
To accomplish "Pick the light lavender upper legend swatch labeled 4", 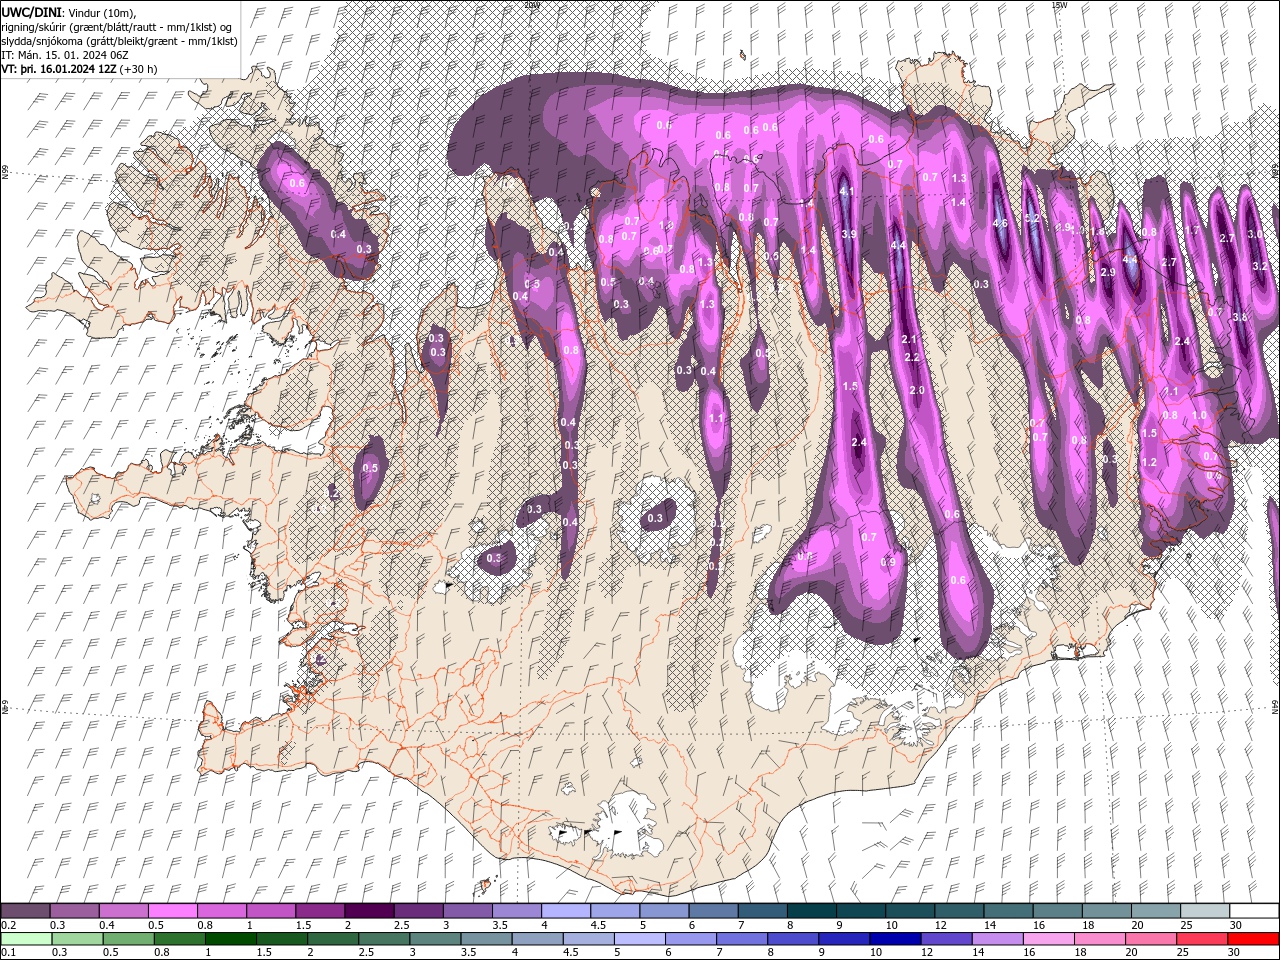I will pos(565,911).
